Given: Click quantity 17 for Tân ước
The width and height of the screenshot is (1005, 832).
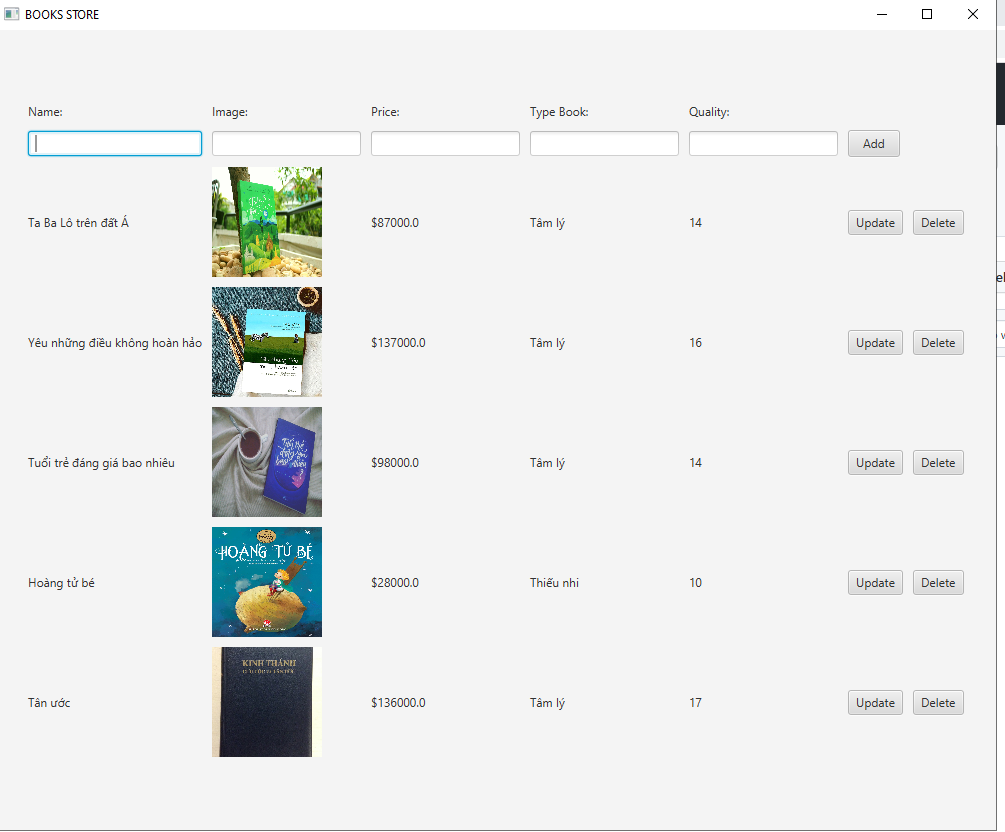Looking at the screenshot, I should click(x=695, y=702).
